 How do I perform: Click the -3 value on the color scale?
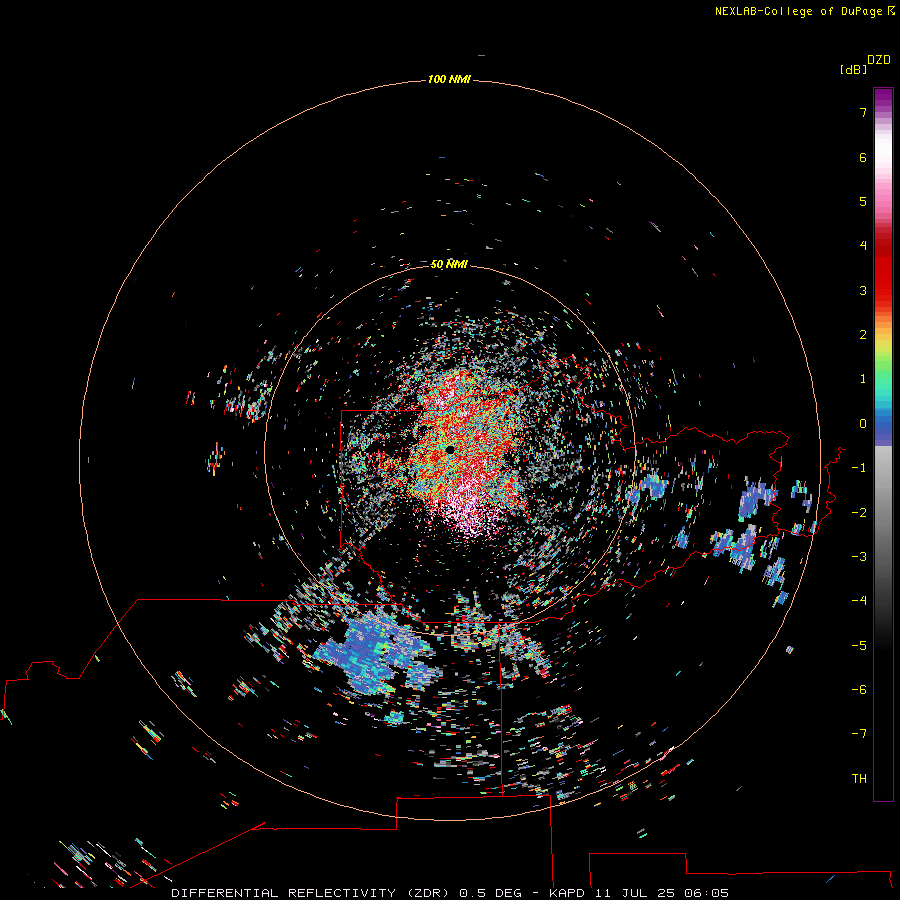859,557
